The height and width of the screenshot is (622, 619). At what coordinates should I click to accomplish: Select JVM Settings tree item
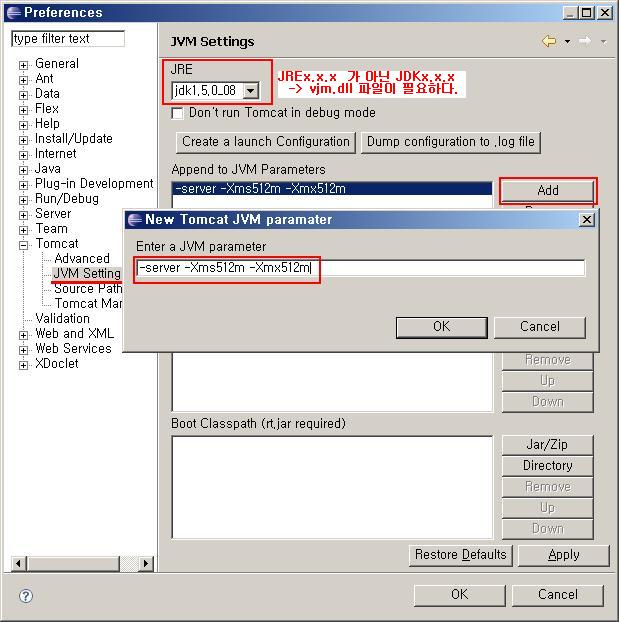point(87,273)
